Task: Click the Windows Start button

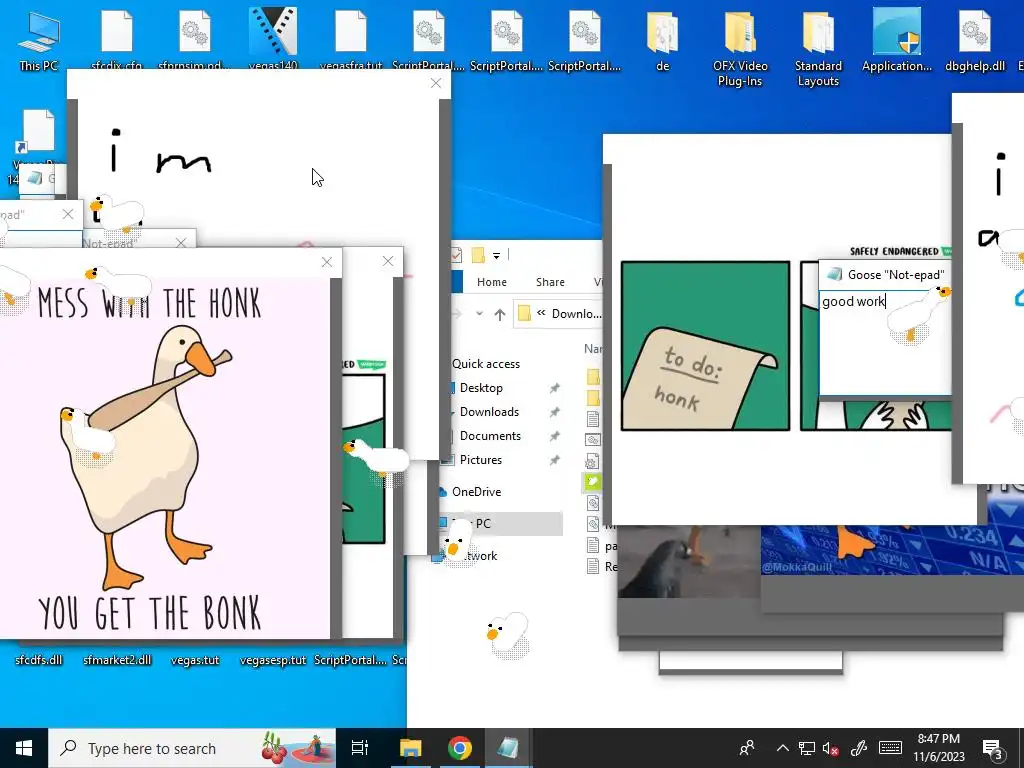Action: coord(24,748)
